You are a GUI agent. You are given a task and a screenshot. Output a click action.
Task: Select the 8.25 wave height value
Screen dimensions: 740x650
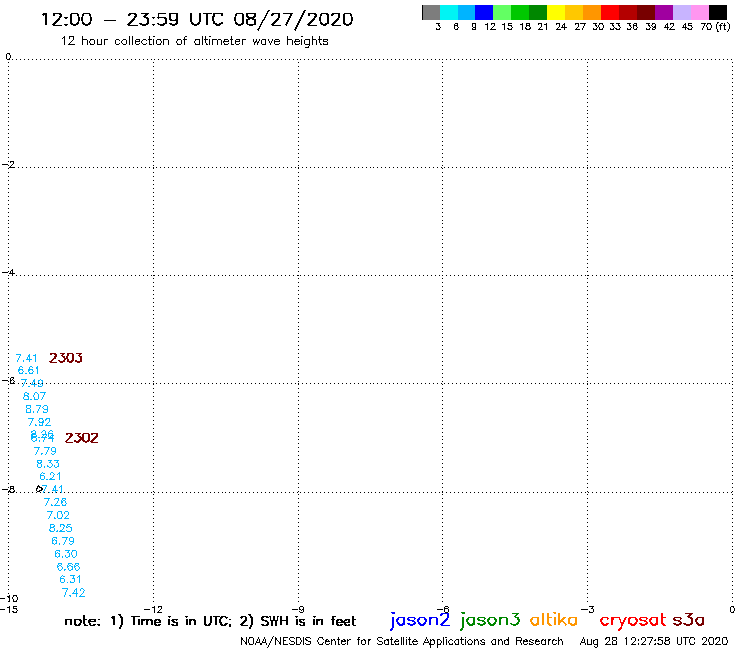pos(60,528)
